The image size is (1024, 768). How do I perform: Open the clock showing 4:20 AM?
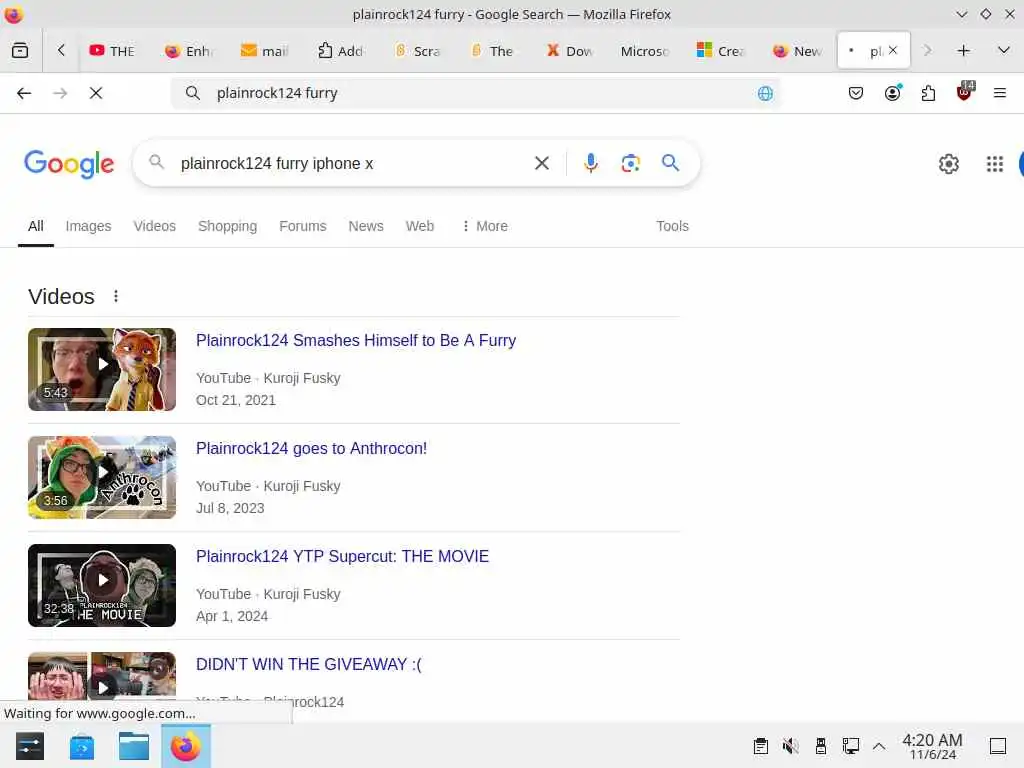point(933,746)
